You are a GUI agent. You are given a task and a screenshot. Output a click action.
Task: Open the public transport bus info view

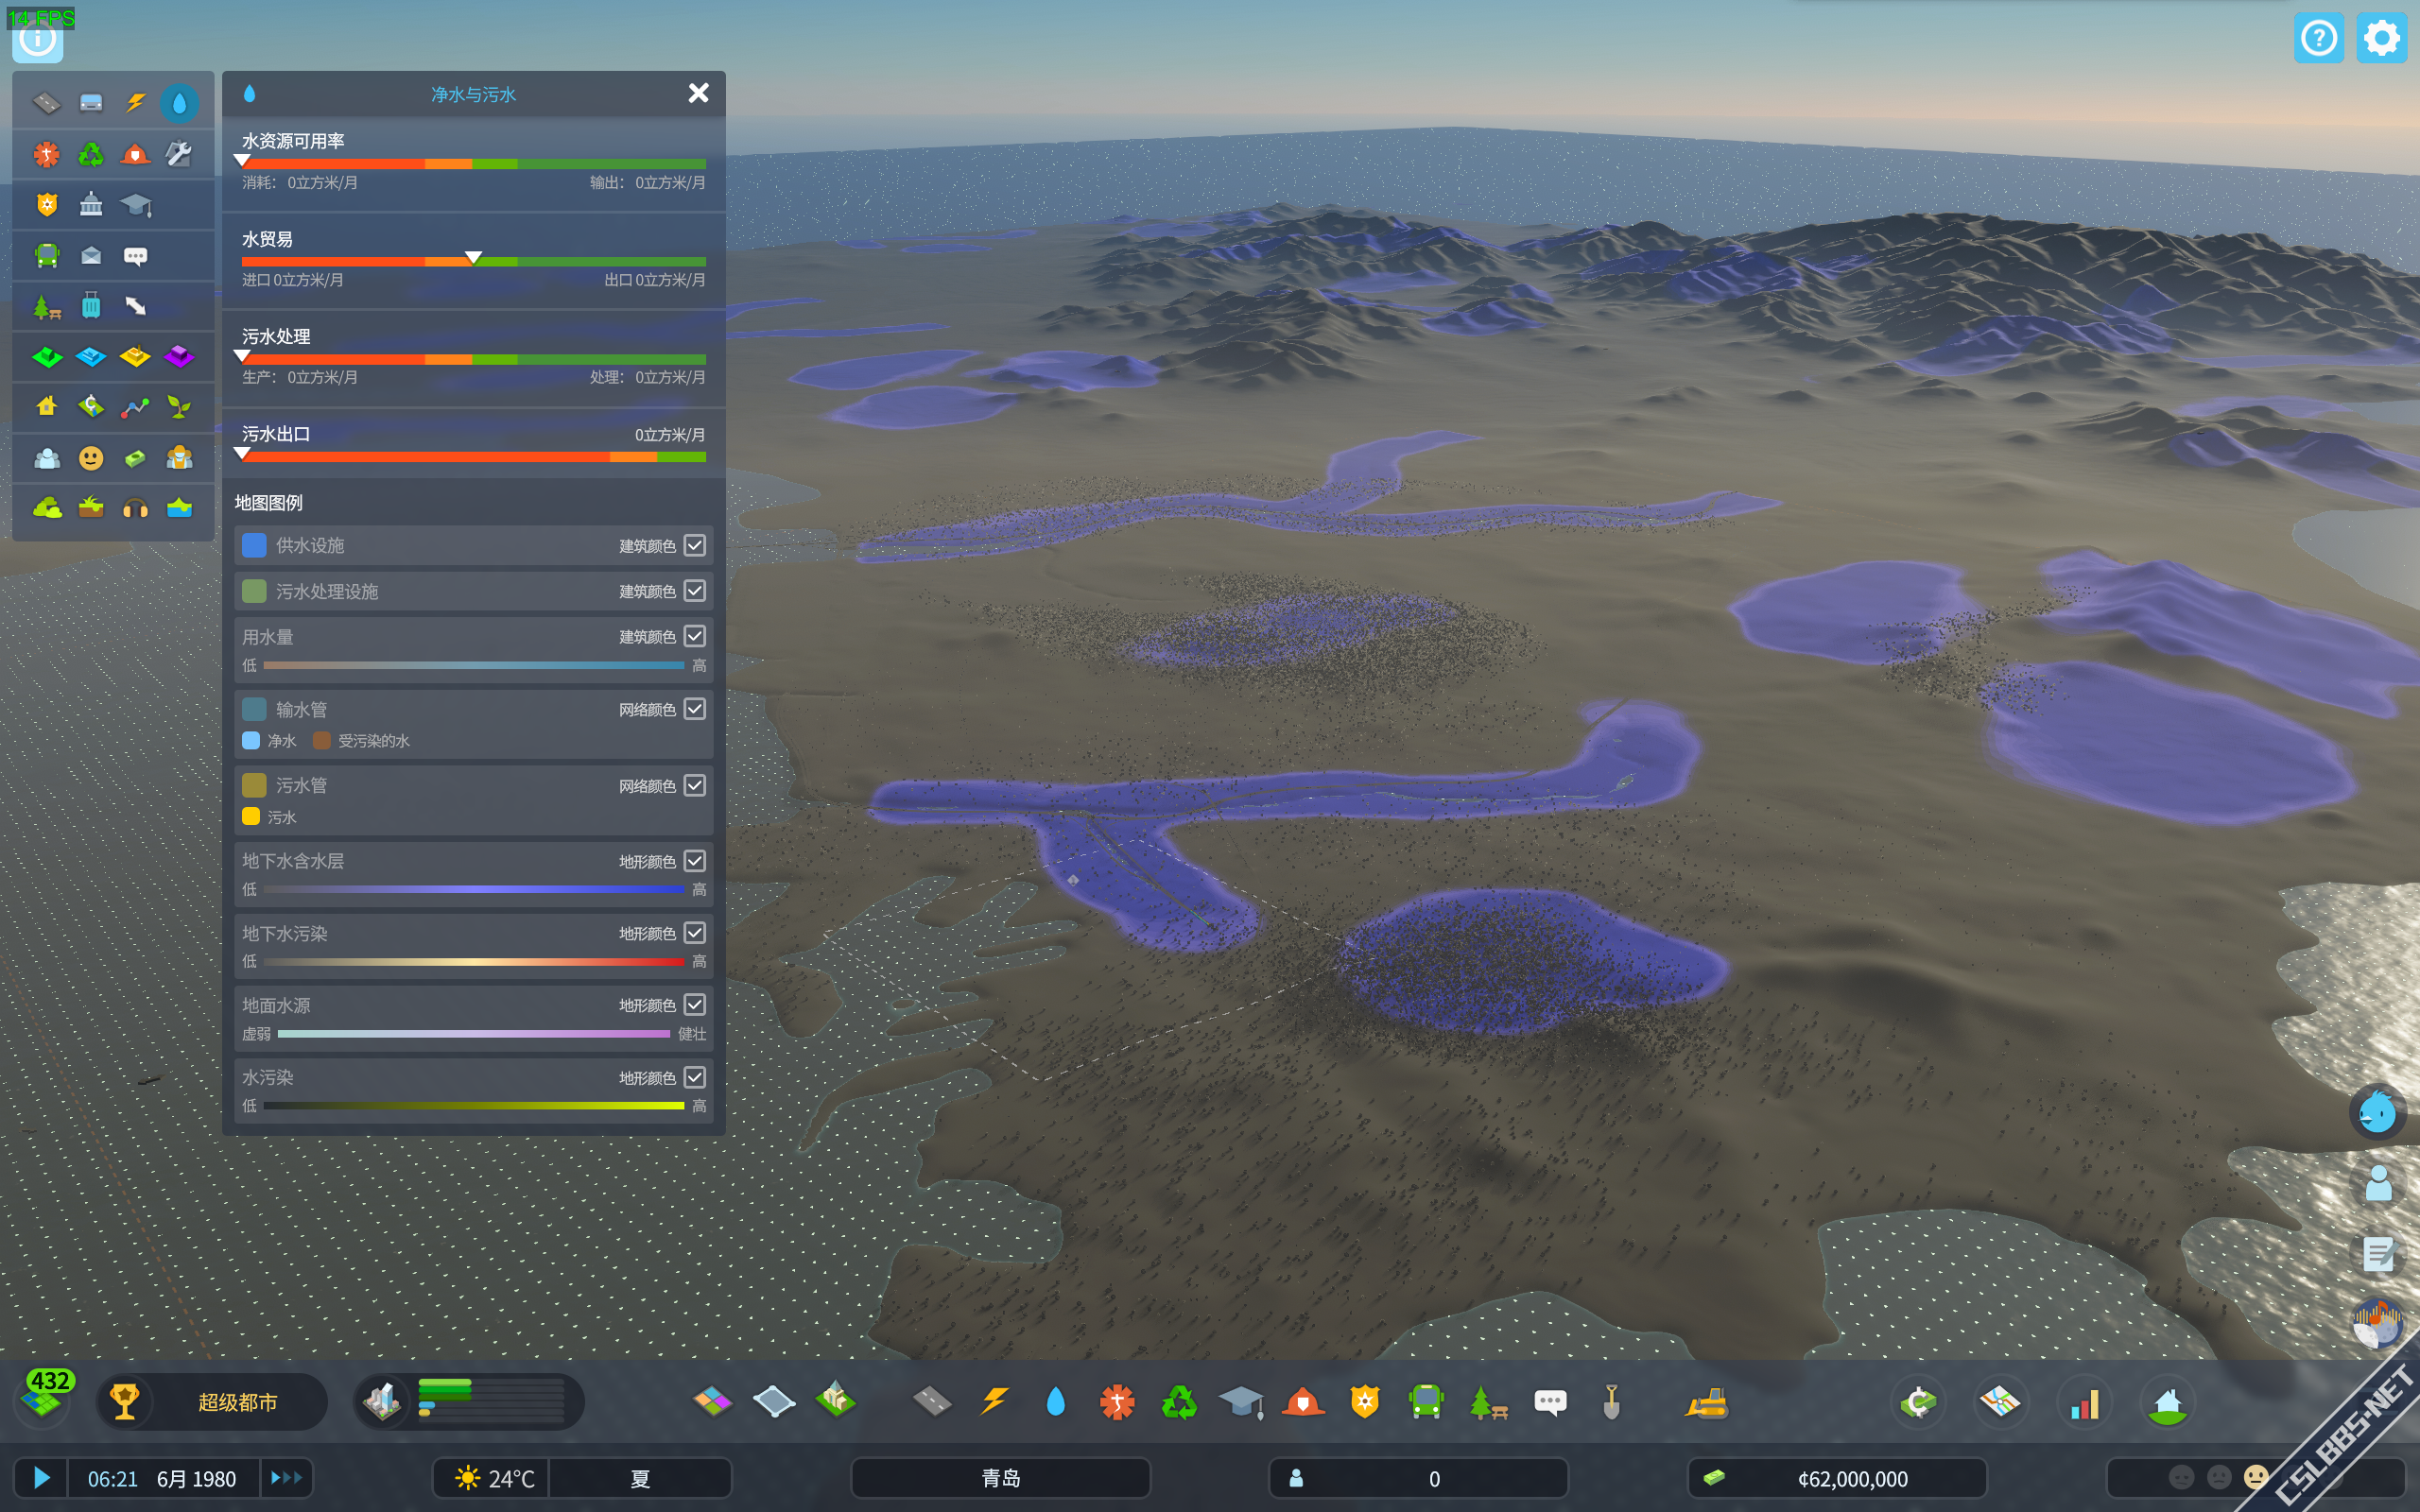47,256
